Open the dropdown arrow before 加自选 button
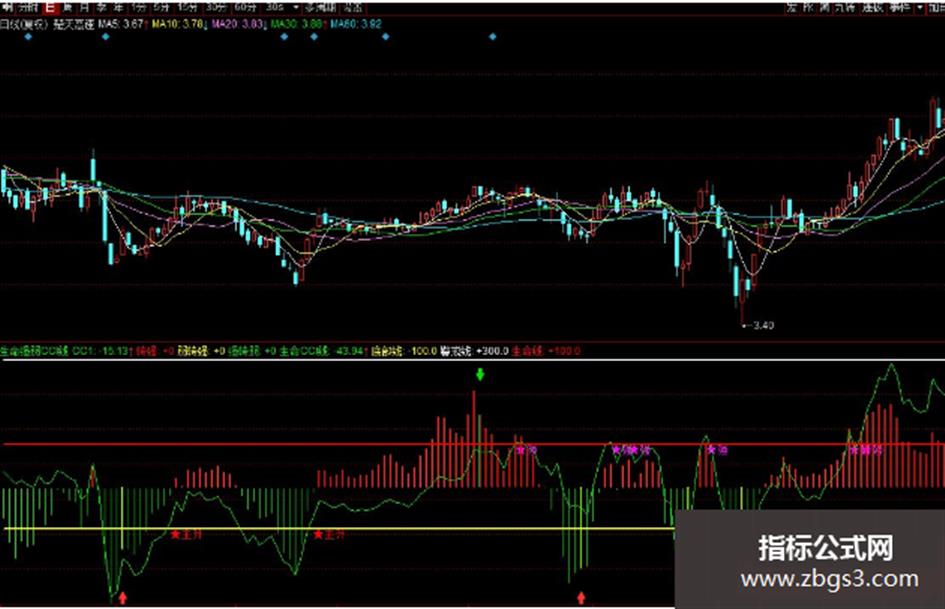945x609 pixels. 920,7
